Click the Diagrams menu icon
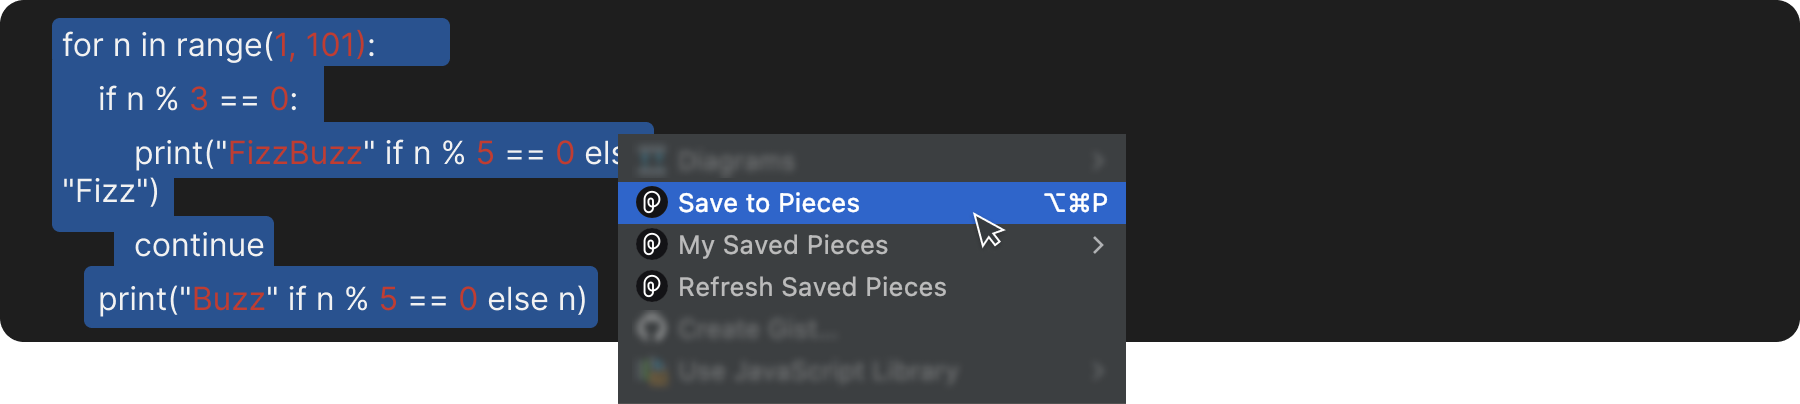Image resolution: width=1800 pixels, height=404 pixels. point(652,160)
